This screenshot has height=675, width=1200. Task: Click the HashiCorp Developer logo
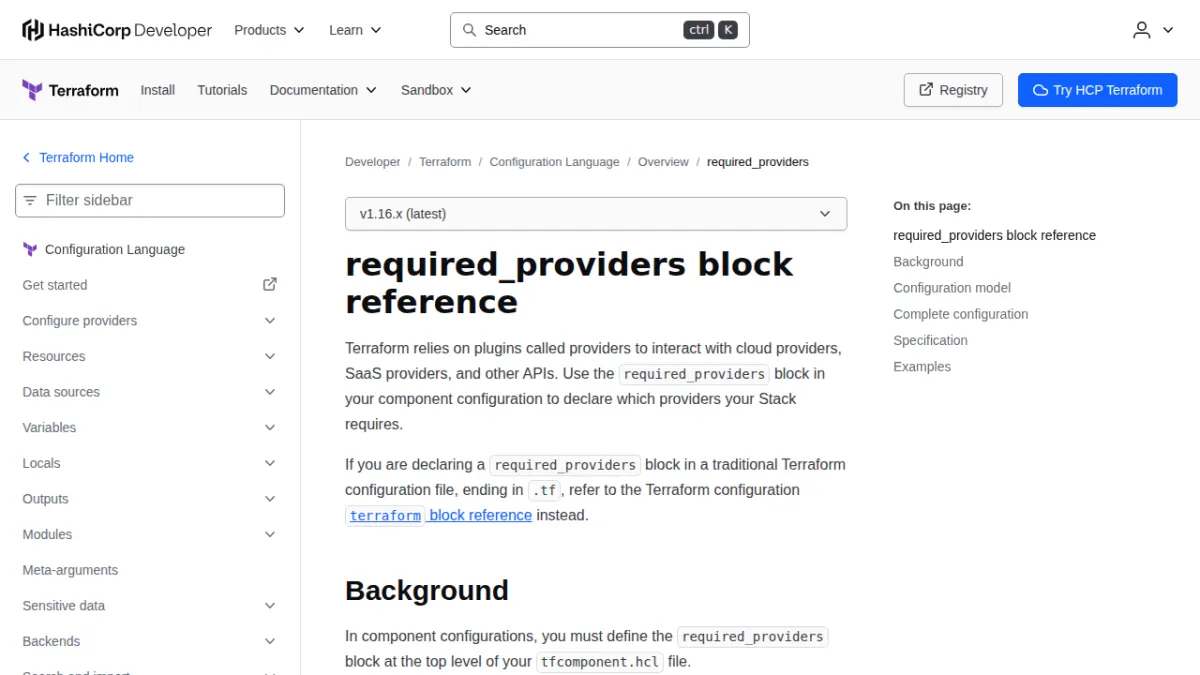pos(117,30)
